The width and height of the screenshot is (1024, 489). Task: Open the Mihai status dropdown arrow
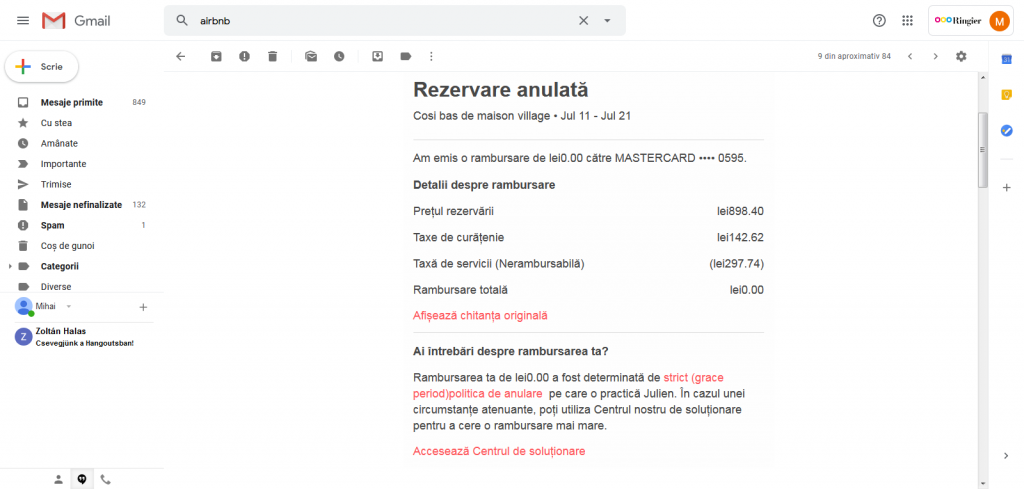(69, 306)
